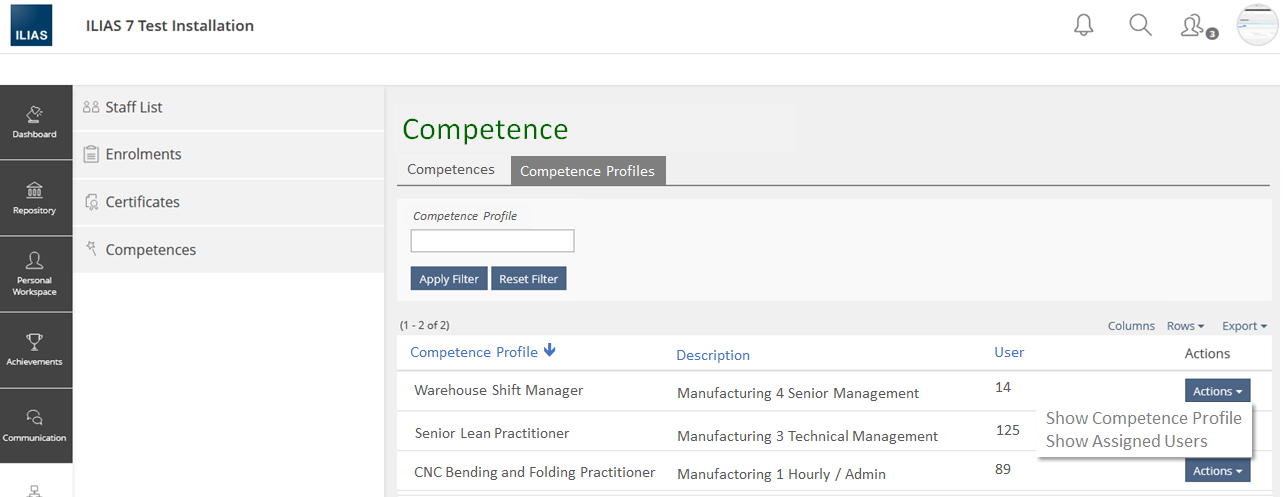Open the notifications bell
Screen dimensions: 1285x497
1084,26
